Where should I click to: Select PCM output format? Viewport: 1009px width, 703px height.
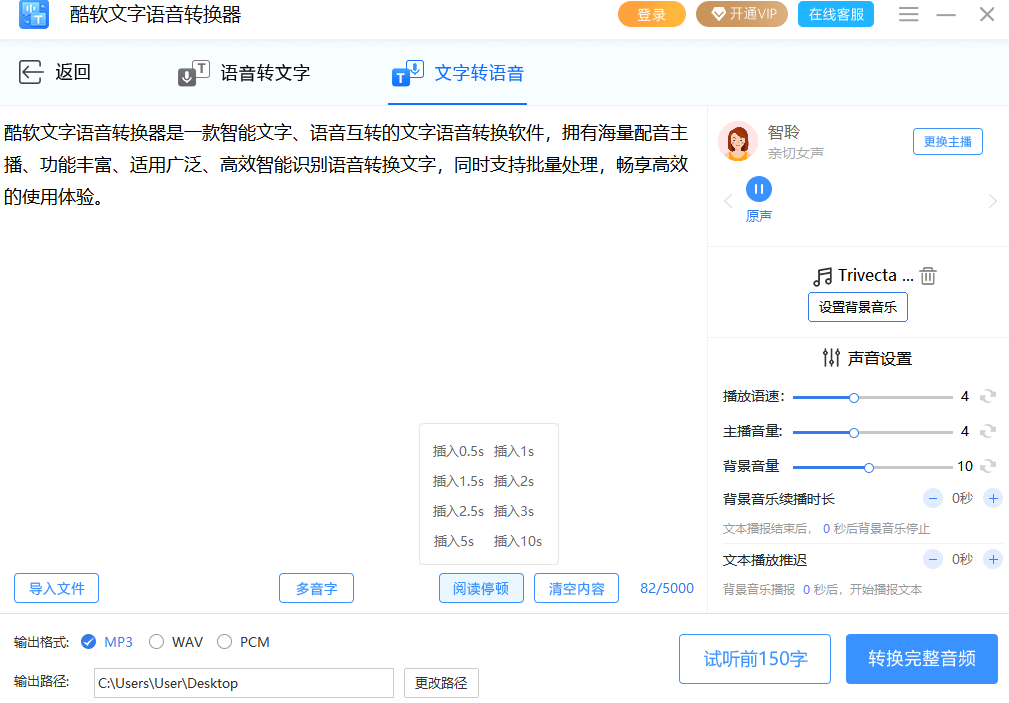224,641
